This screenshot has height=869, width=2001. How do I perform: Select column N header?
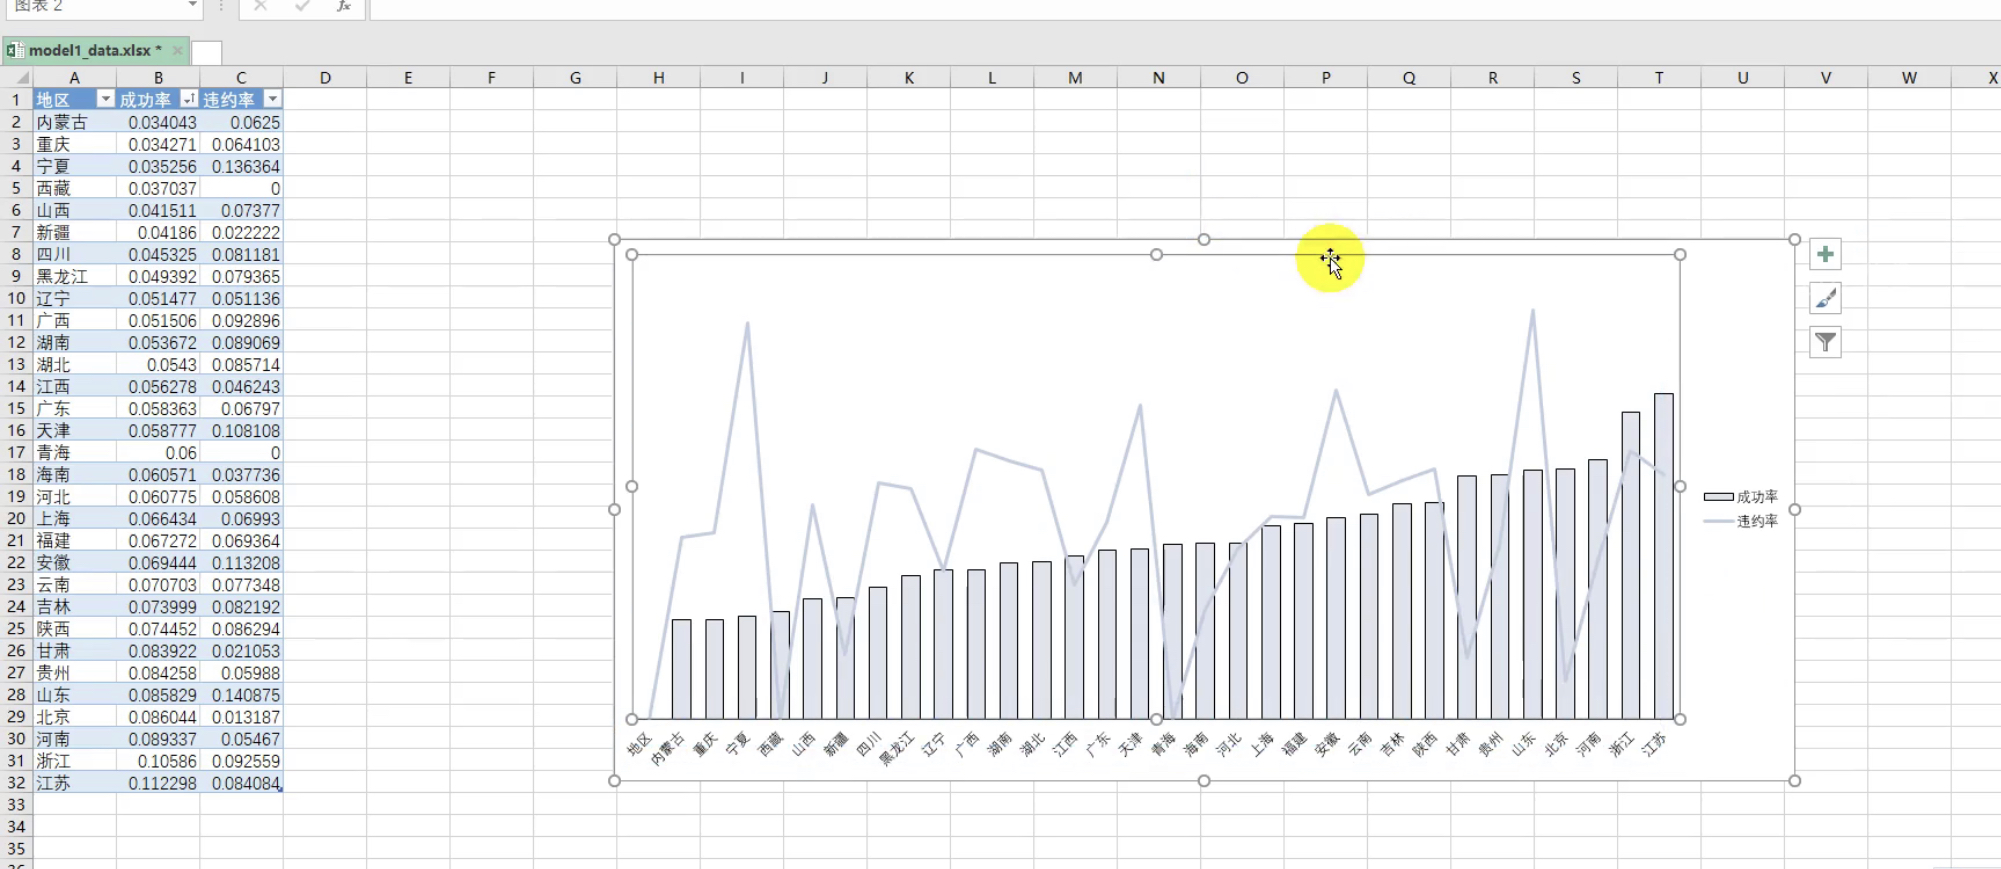1158,77
